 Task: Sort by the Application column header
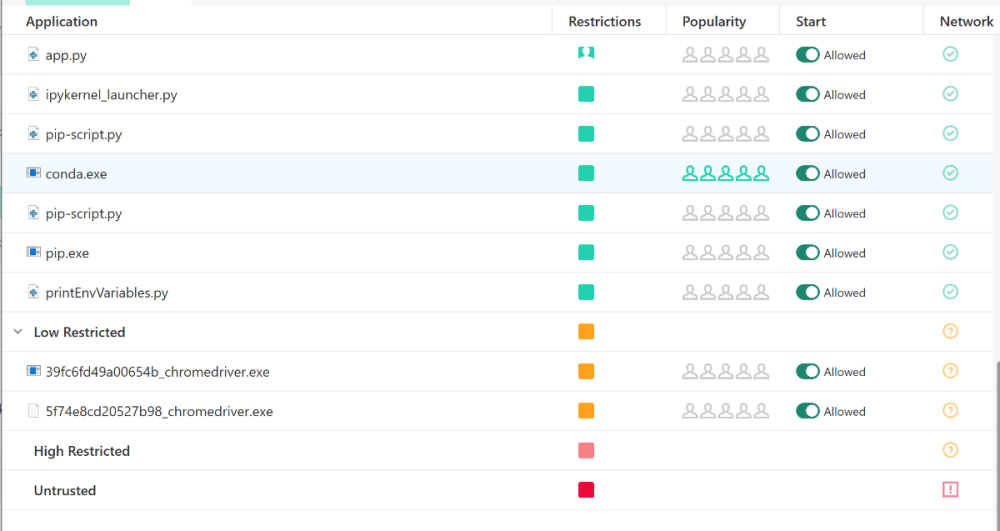[x=62, y=21]
